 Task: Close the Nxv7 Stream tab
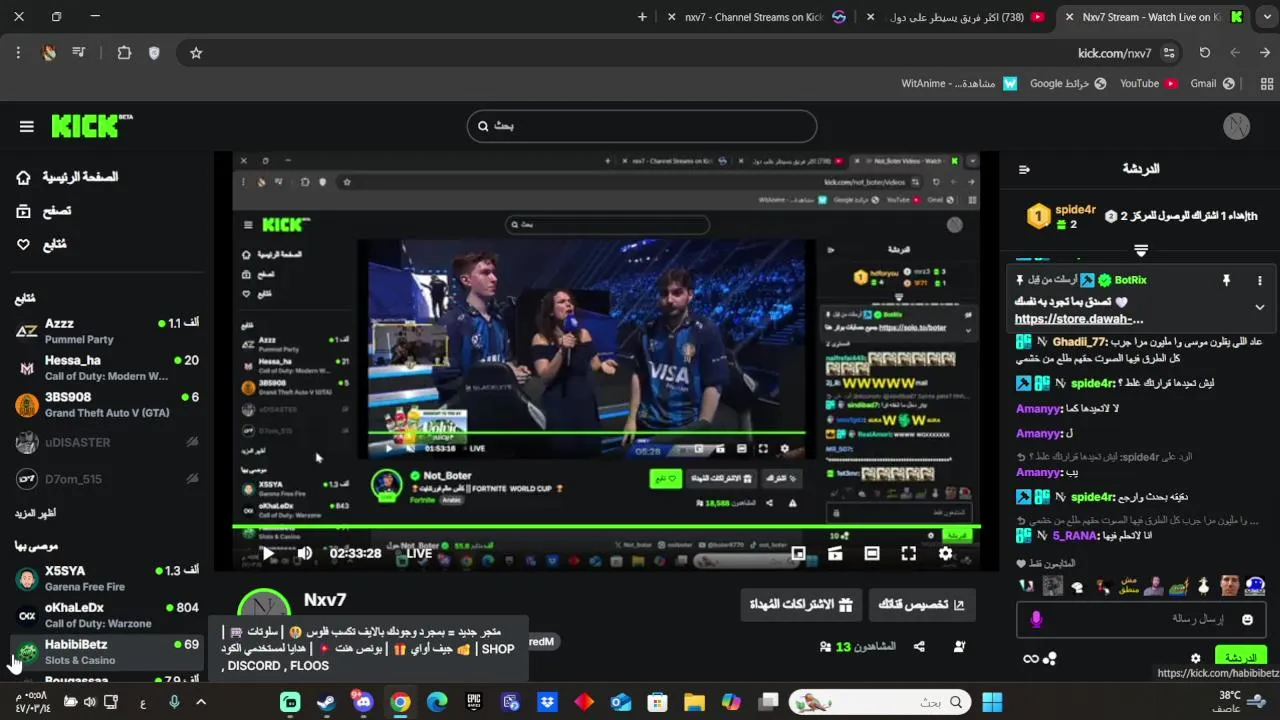coord(1069,17)
